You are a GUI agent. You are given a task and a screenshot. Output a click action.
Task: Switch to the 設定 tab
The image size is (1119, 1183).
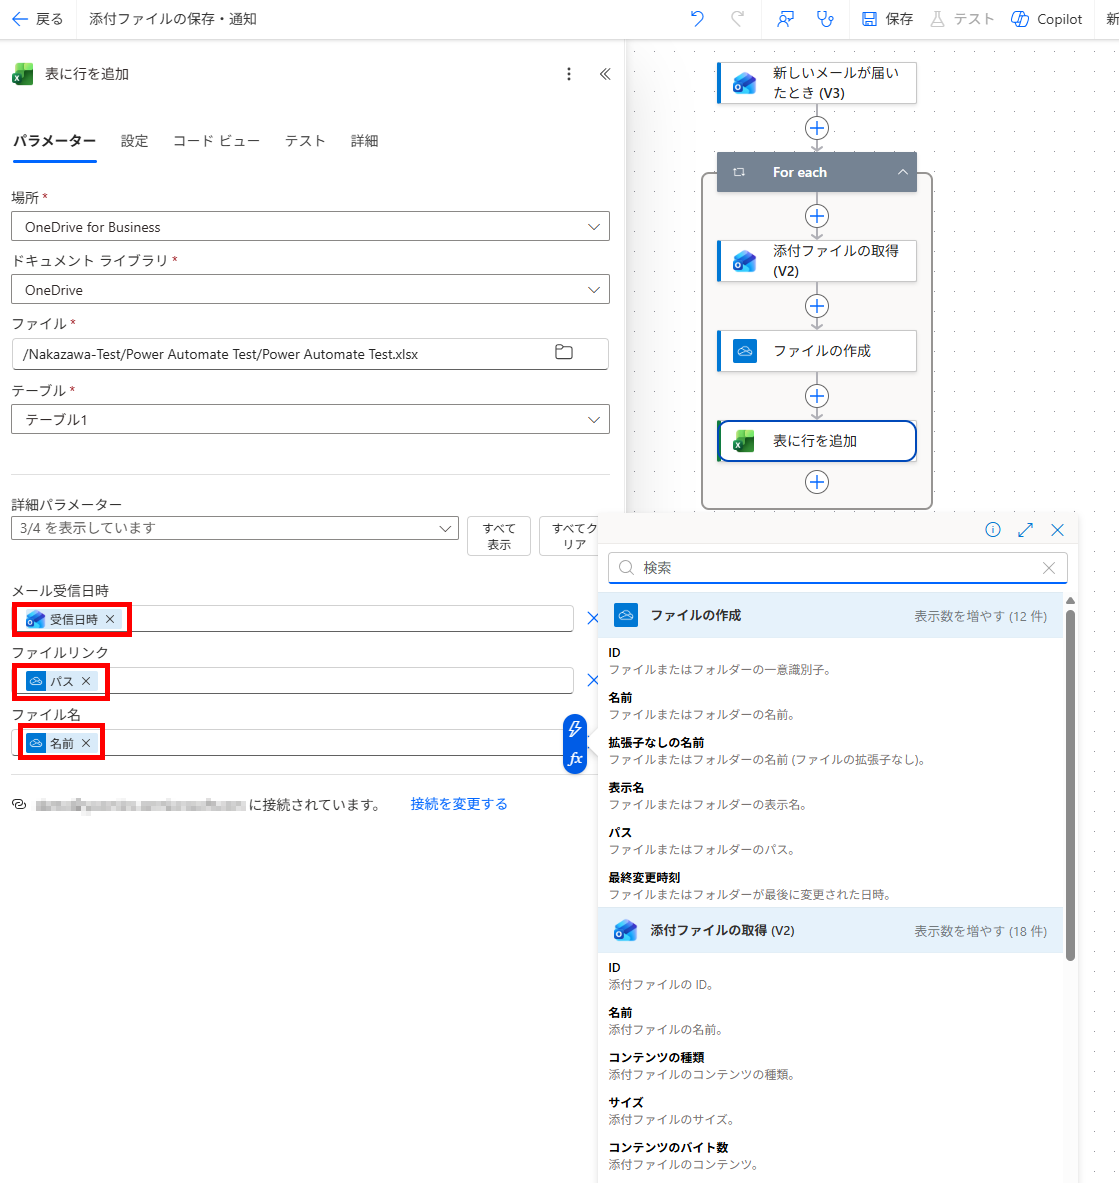click(134, 141)
